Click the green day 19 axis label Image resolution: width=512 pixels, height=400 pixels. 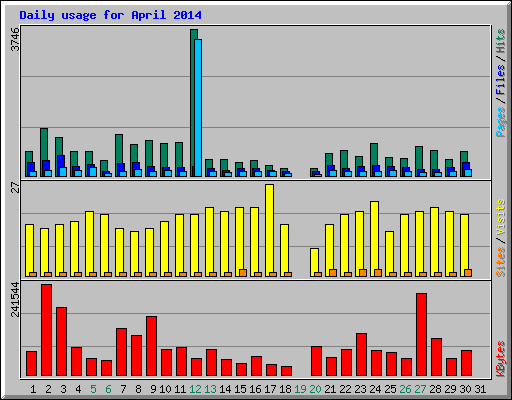[300, 389]
